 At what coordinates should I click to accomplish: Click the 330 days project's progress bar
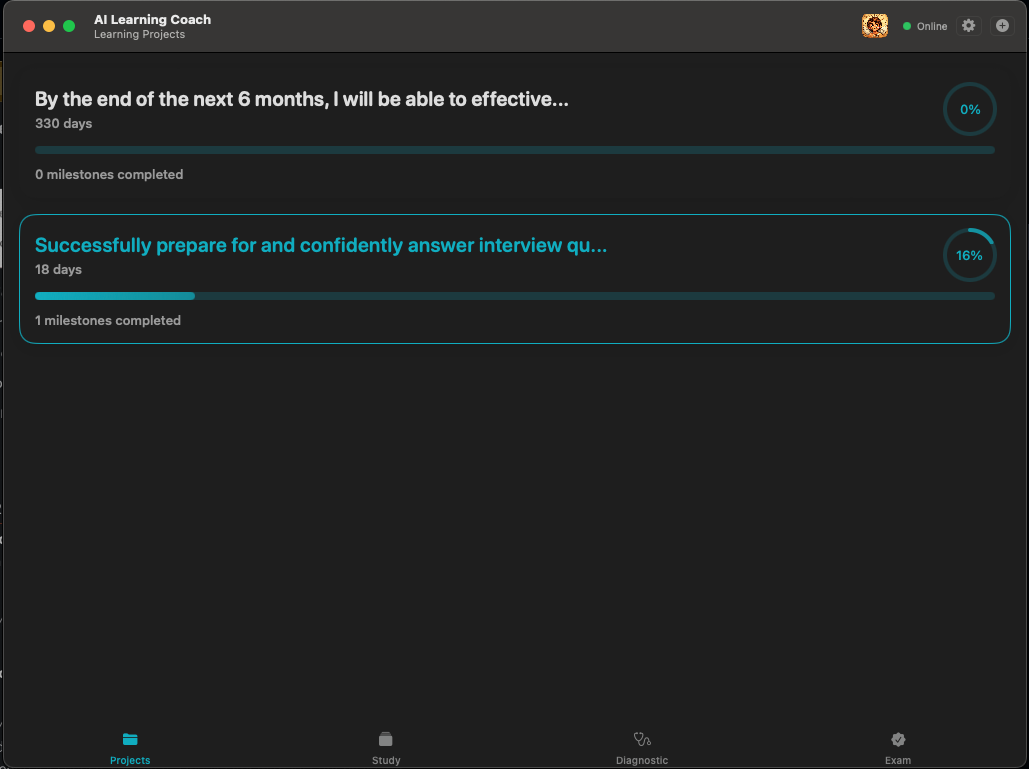[x=514, y=150]
